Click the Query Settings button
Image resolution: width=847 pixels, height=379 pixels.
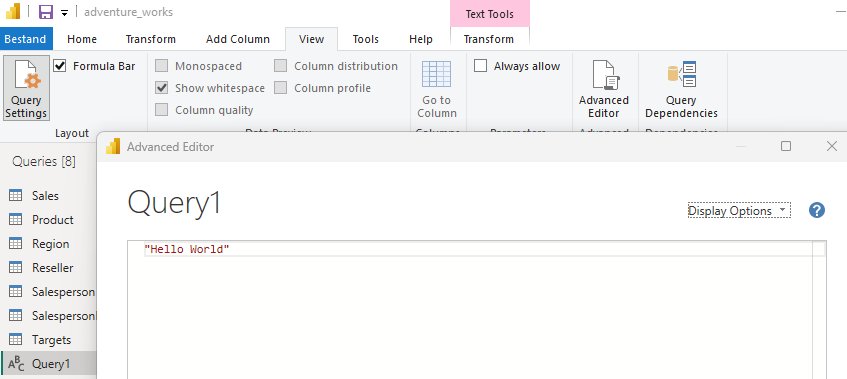pos(26,88)
